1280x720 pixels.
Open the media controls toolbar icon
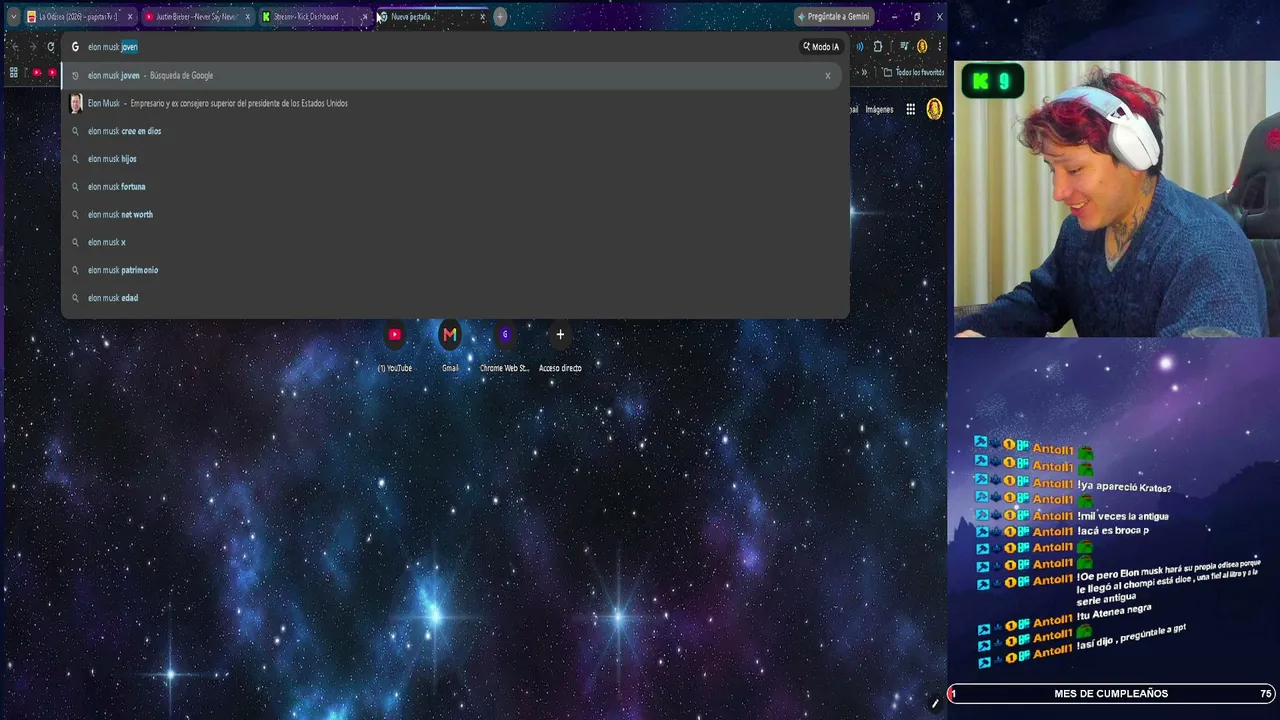(904, 46)
